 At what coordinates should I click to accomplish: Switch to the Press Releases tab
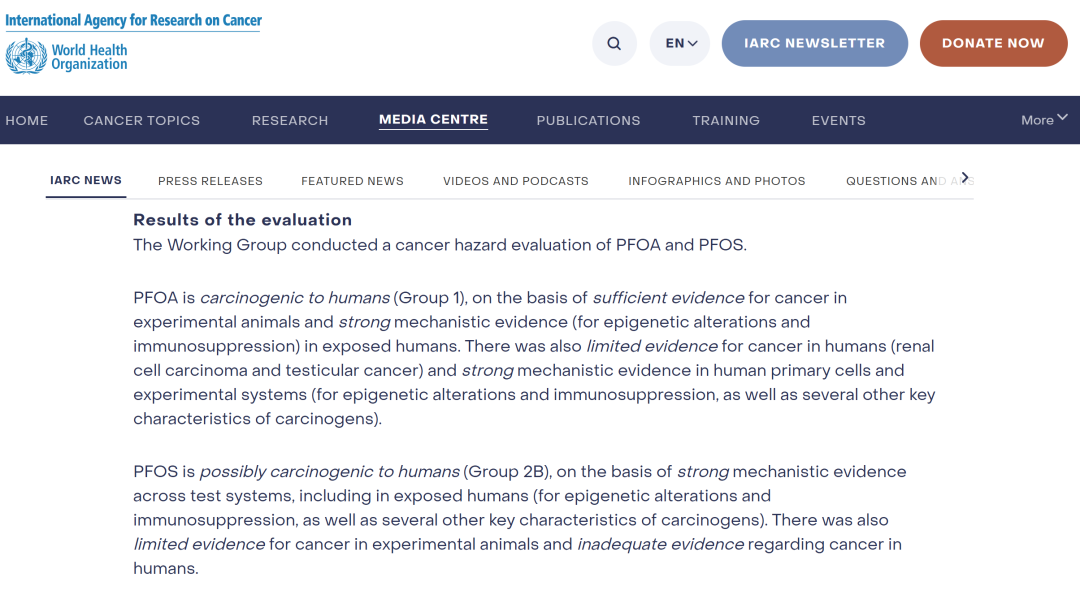tap(210, 181)
